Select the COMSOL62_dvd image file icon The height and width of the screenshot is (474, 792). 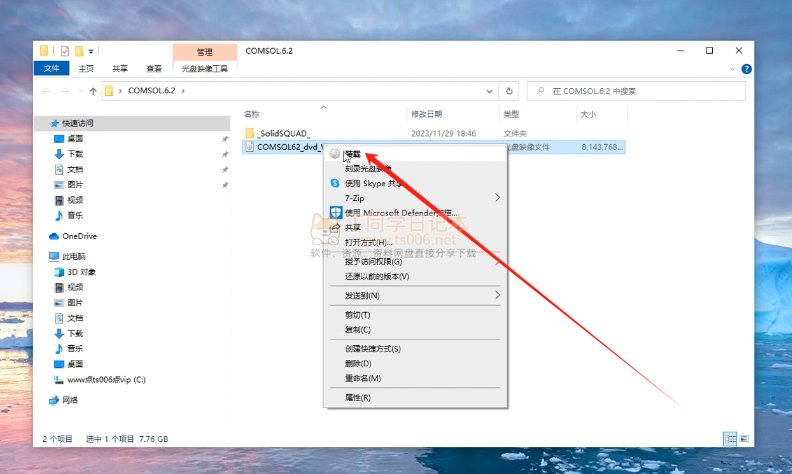pos(250,147)
